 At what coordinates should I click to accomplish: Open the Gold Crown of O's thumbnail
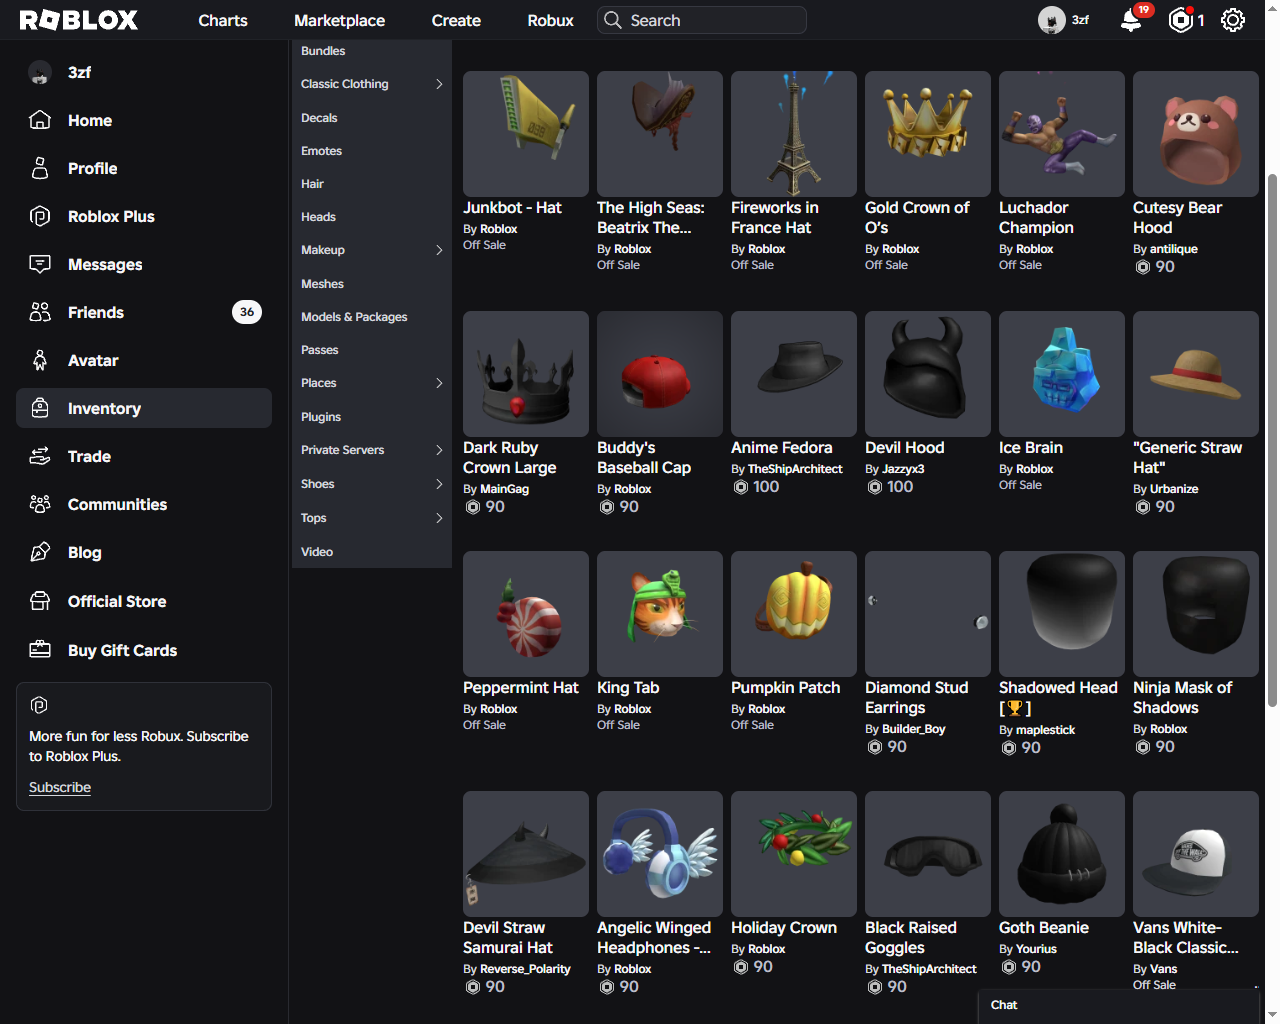[928, 134]
